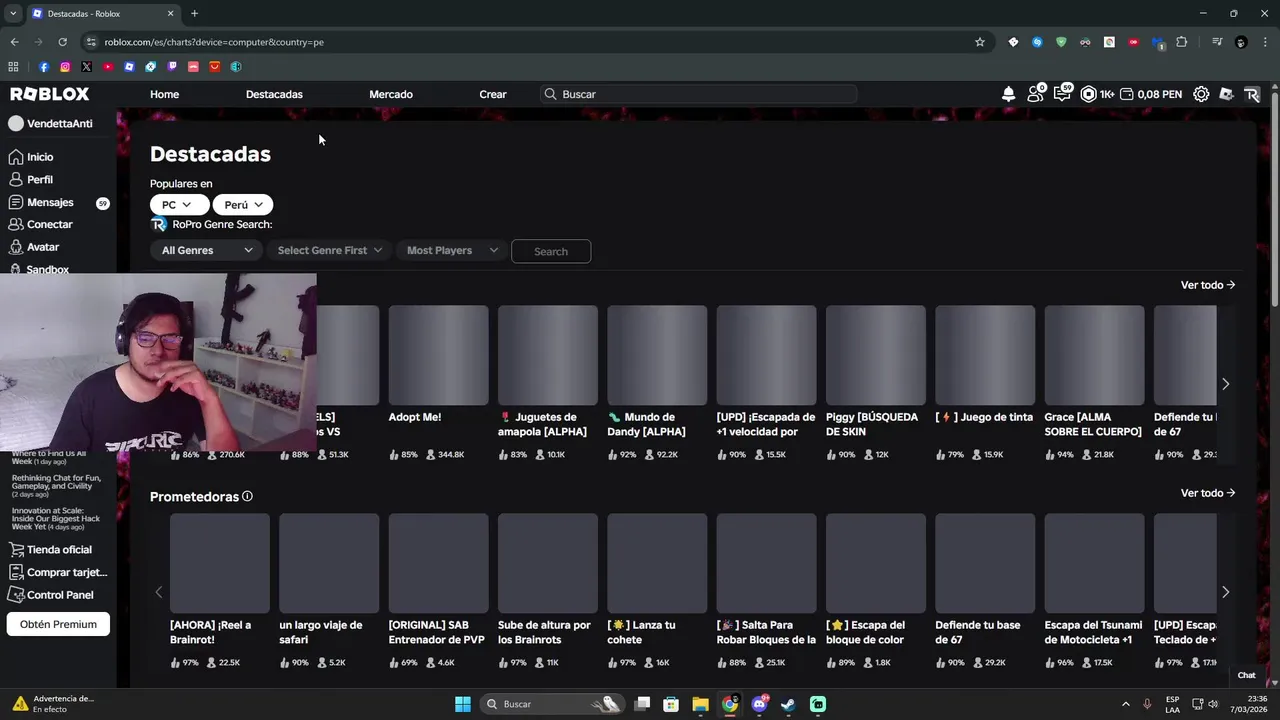Open the RoPro extension icon in header
Image resolution: width=1280 pixels, height=720 pixels.
pos(1251,94)
